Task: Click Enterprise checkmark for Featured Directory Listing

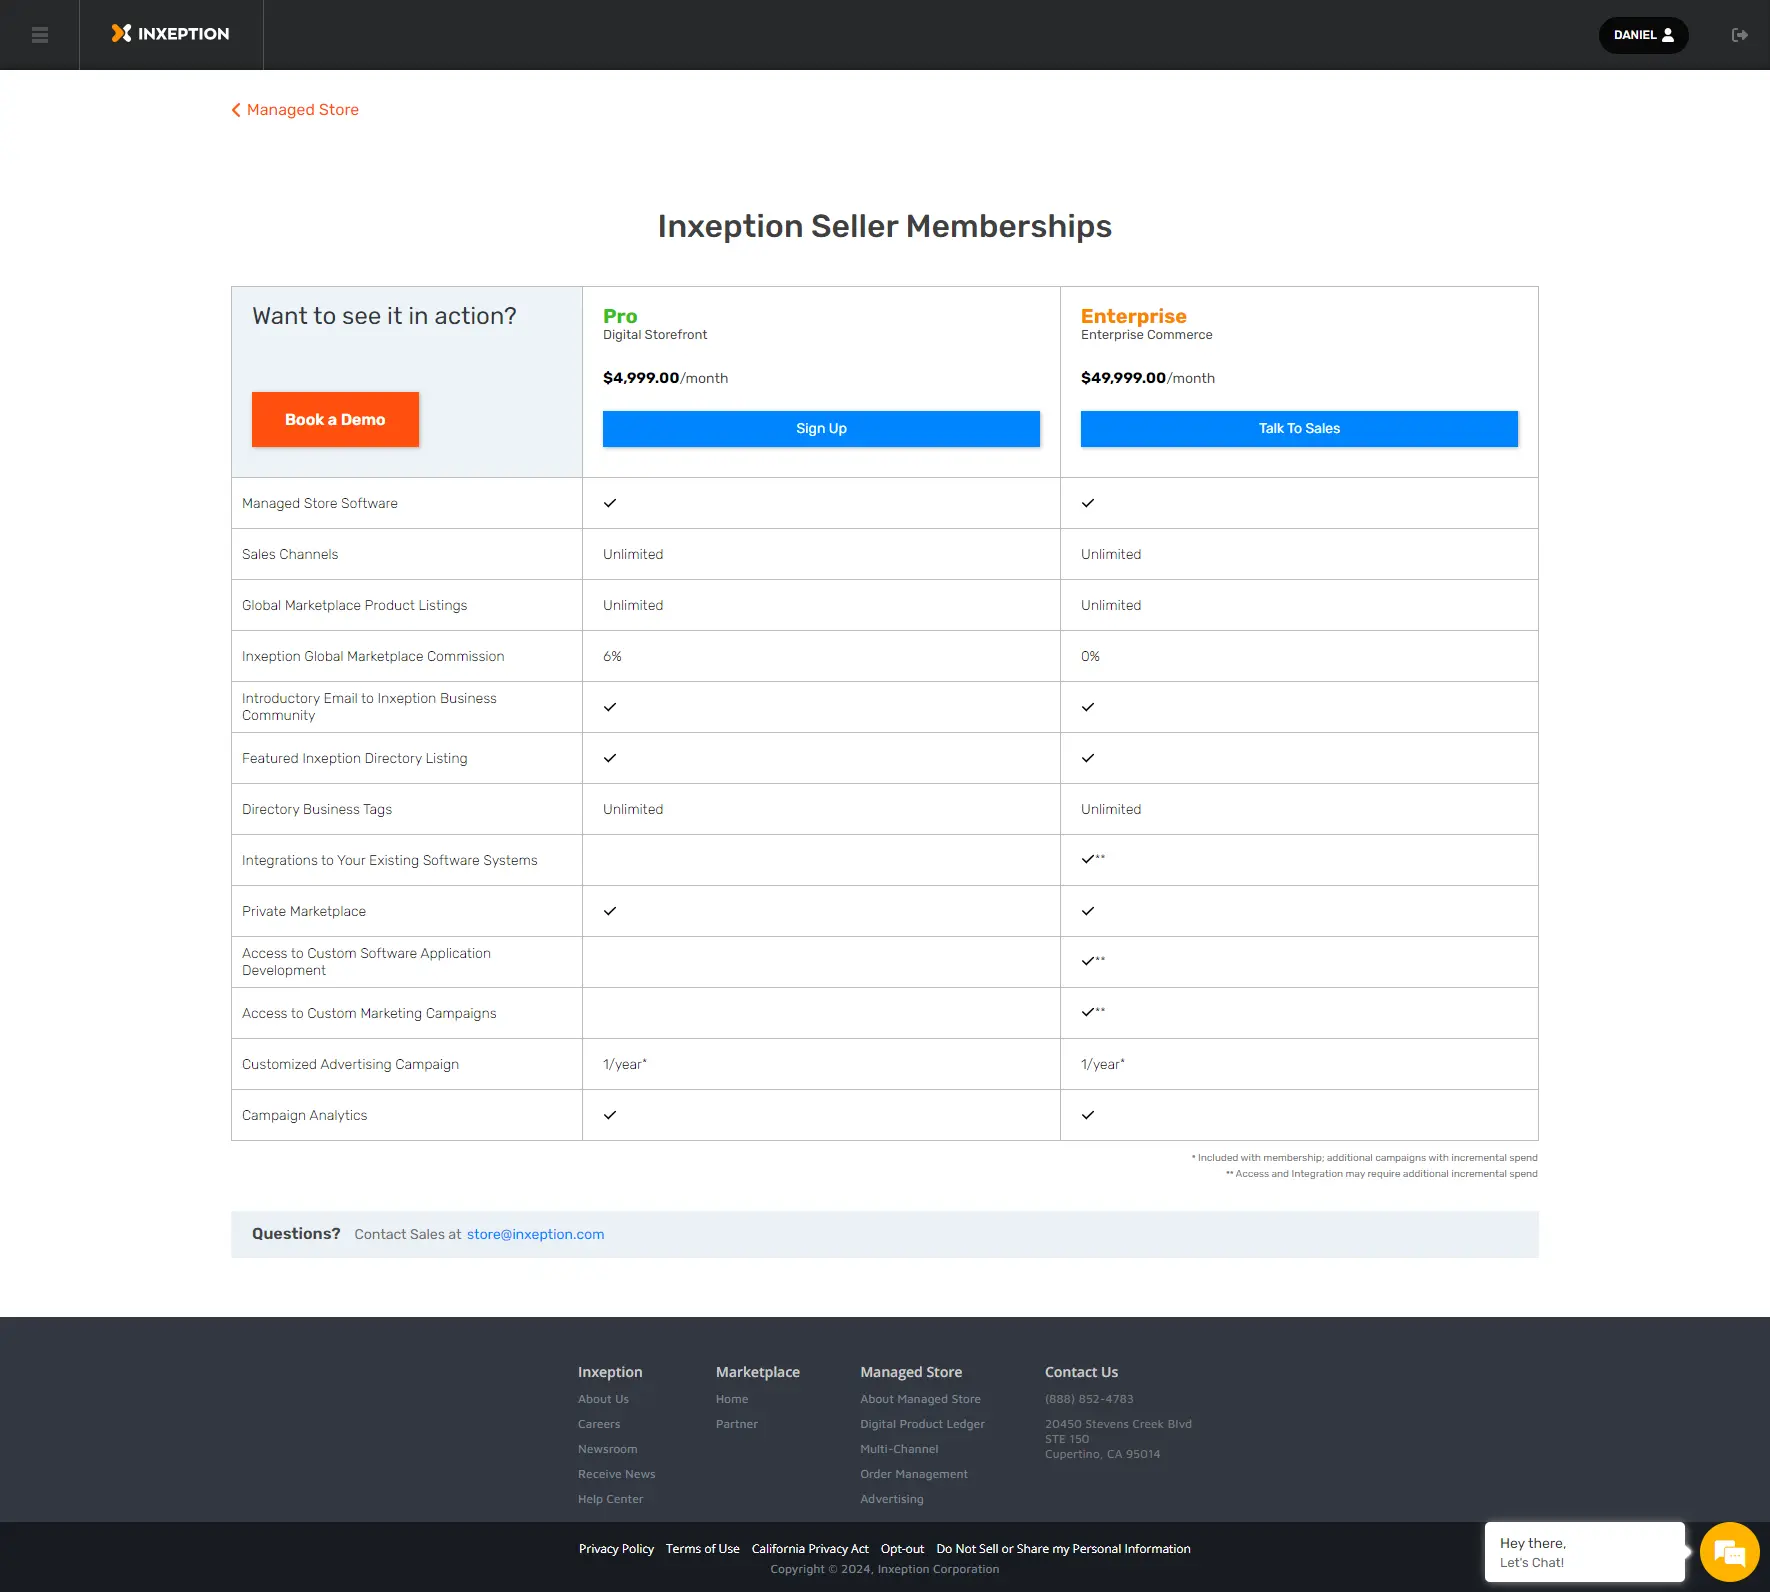Action: tap(1088, 758)
